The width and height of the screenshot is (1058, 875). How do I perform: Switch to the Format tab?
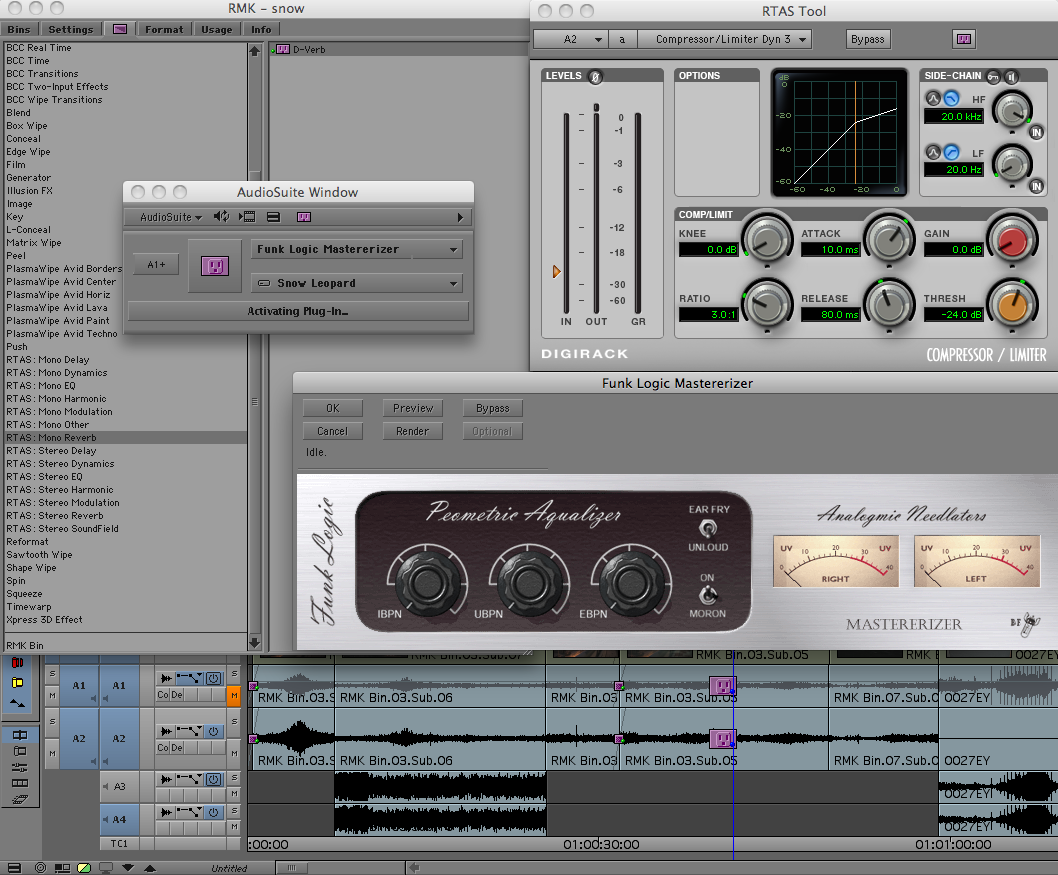164,29
